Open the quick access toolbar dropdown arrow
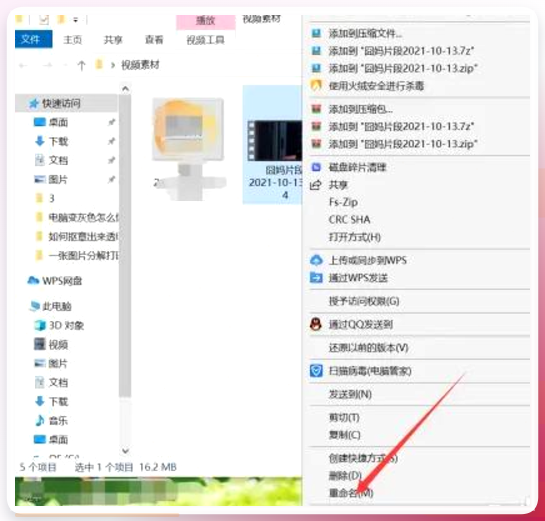 tap(75, 20)
